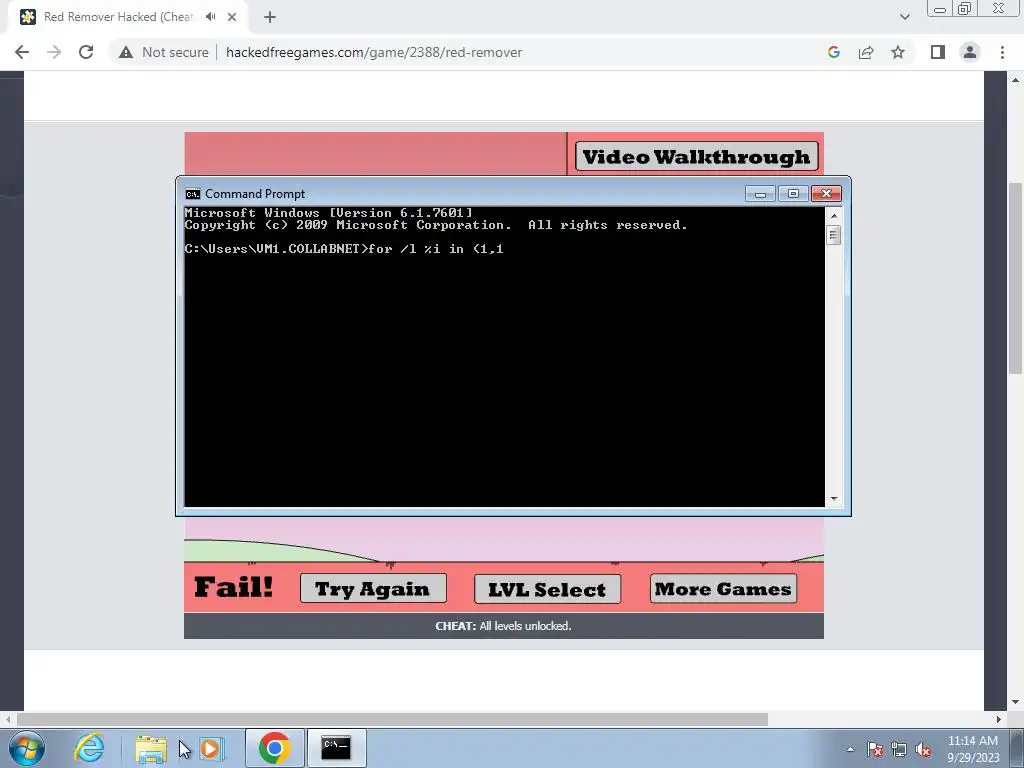This screenshot has height=768, width=1024.
Task: Click the 'Fail!' text in the game
Action: tap(234, 586)
